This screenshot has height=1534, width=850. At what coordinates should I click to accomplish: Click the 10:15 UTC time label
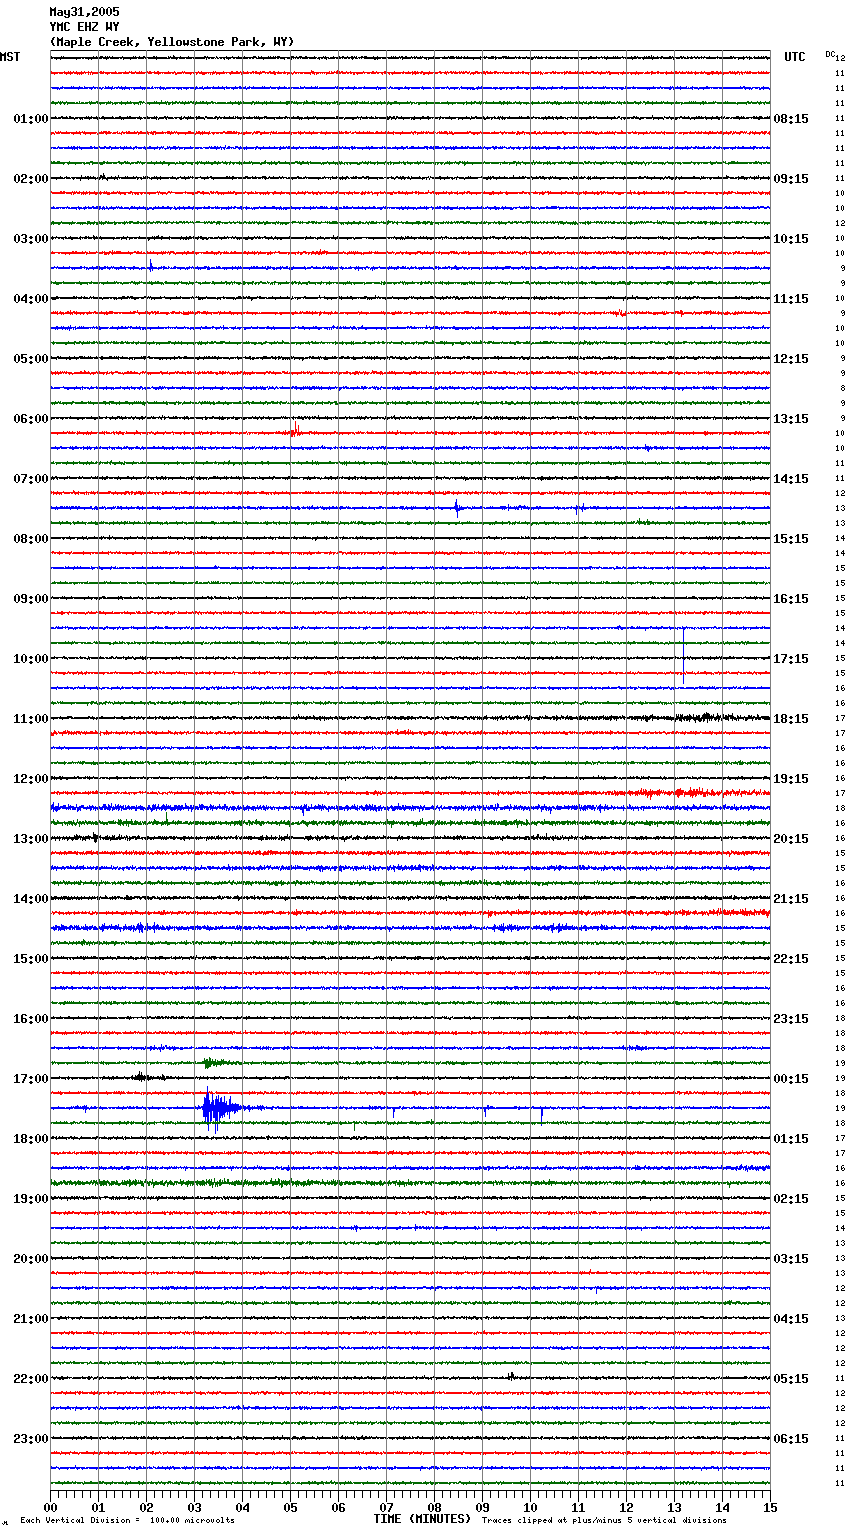pyautogui.click(x=791, y=239)
